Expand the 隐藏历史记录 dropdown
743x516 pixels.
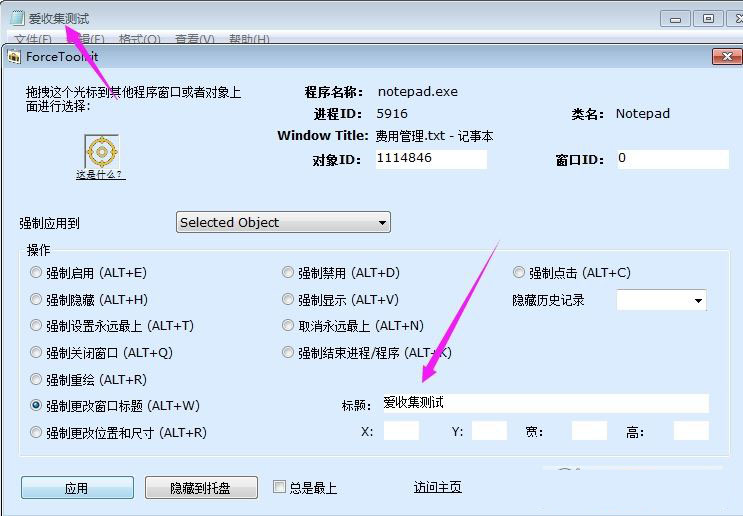click(661, 300)
